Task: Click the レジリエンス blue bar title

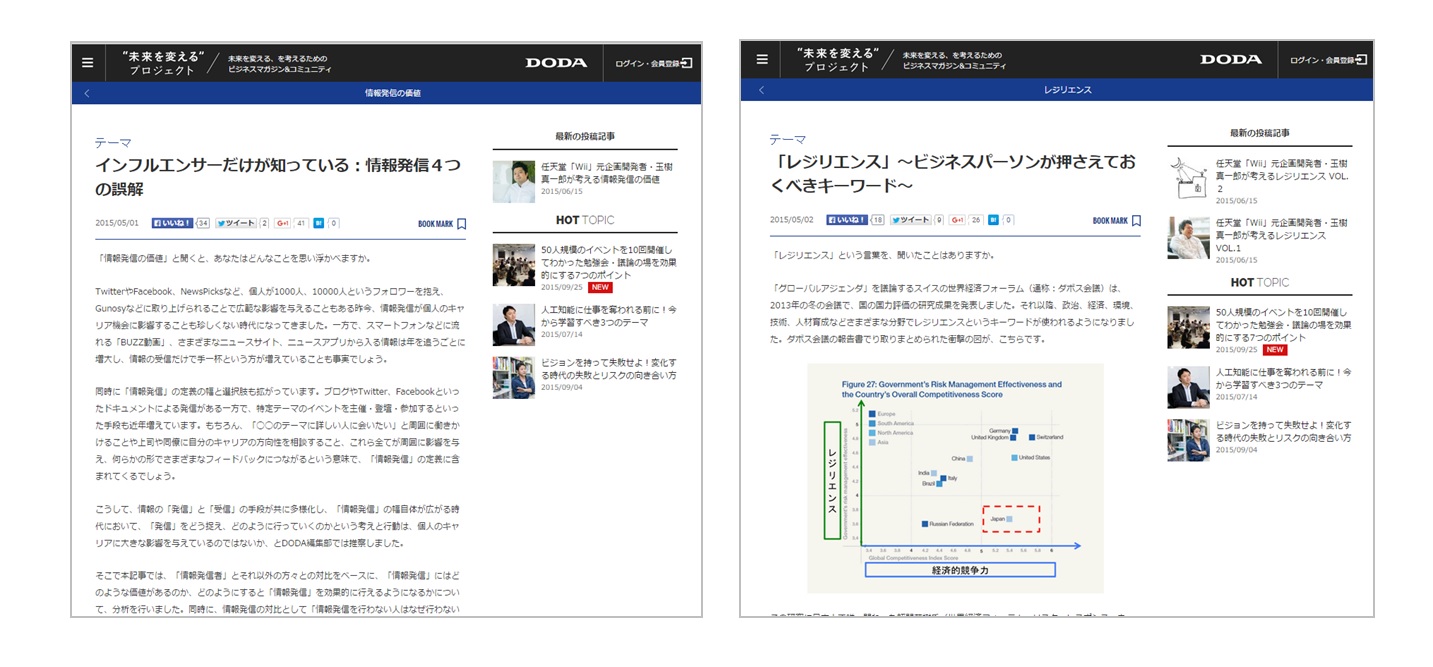Action: click(1067, 90)
